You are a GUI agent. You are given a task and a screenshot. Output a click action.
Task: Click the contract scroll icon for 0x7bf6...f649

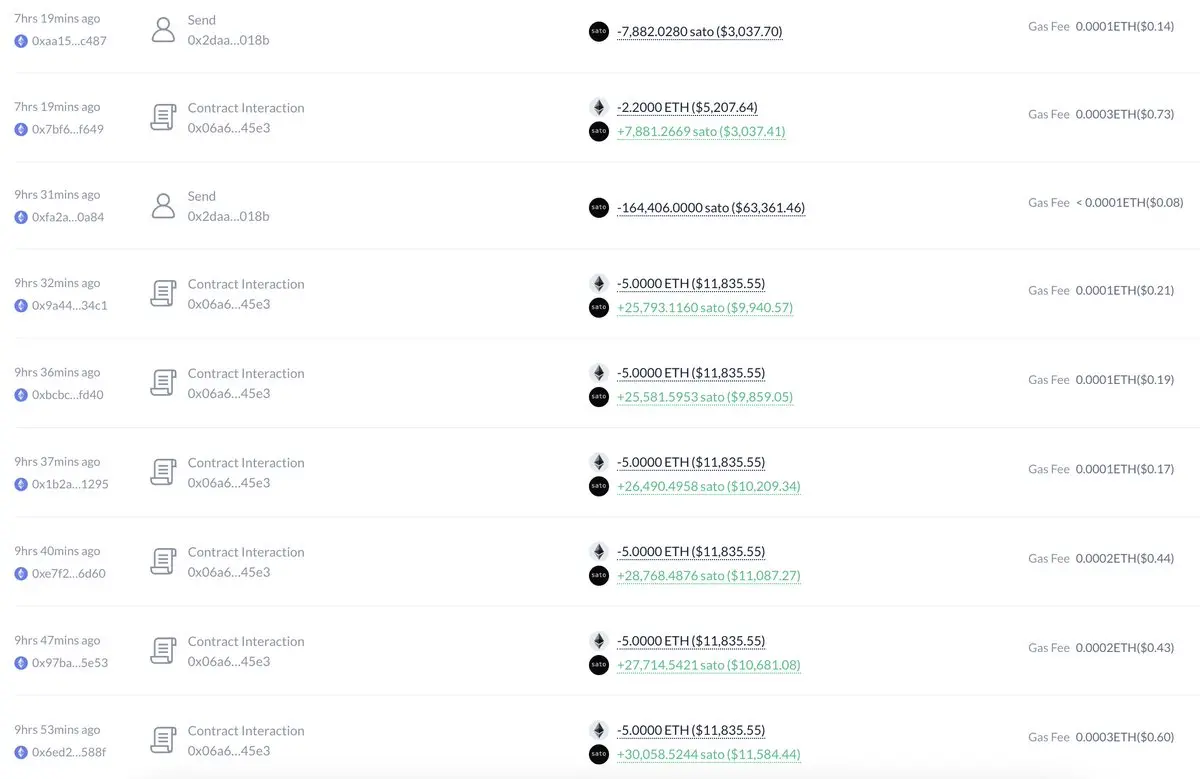(163, 118)
